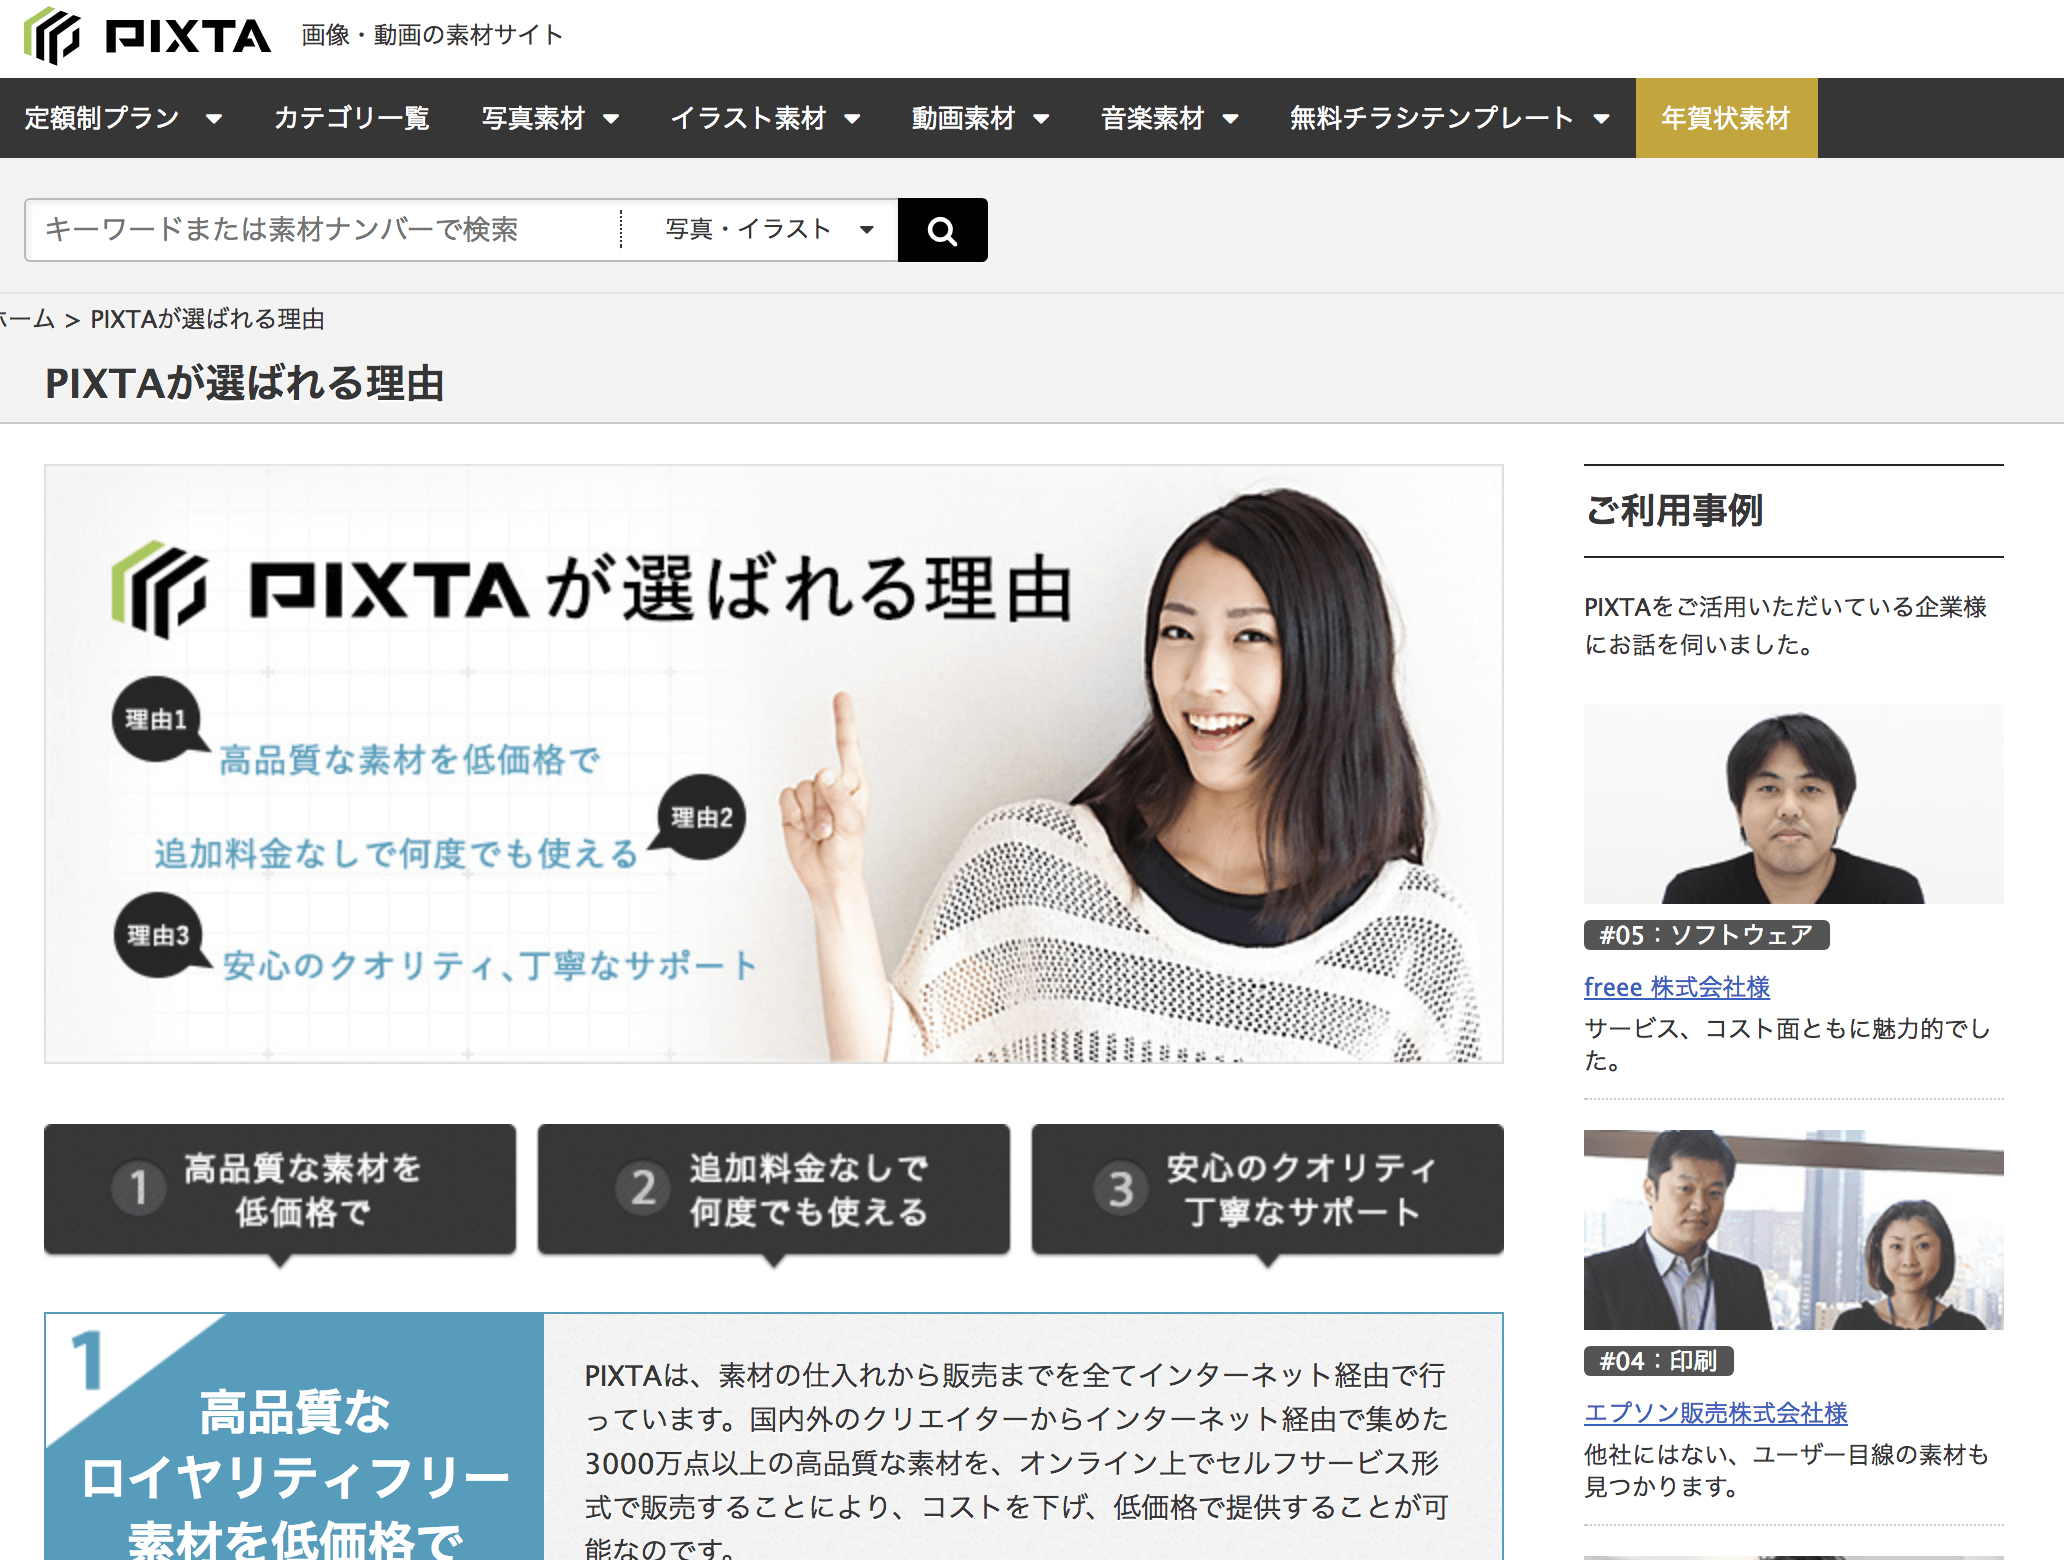Click the PIXTAが選ばれる理由 breadcrumb link
This screenshot has width=2064, height=1560.
click(211, 320)
